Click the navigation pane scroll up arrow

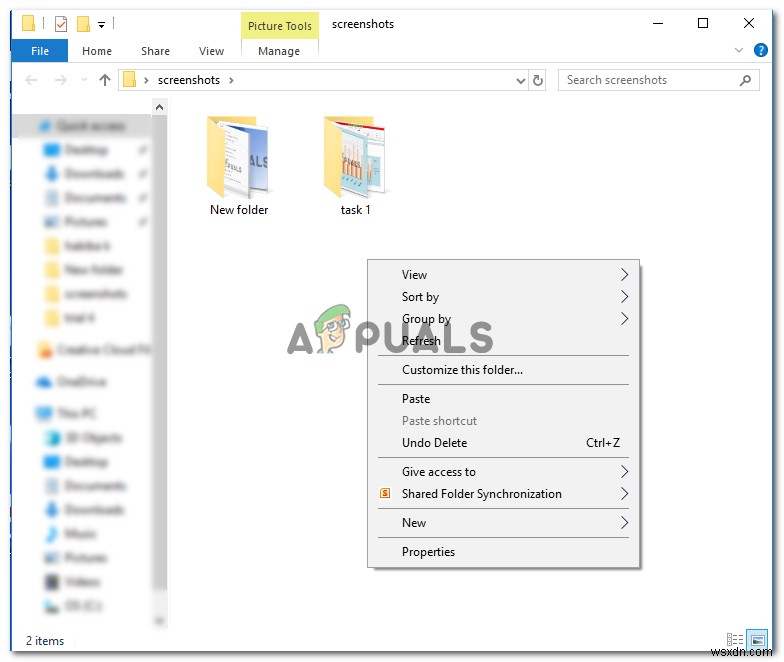(x=160, y=107)
